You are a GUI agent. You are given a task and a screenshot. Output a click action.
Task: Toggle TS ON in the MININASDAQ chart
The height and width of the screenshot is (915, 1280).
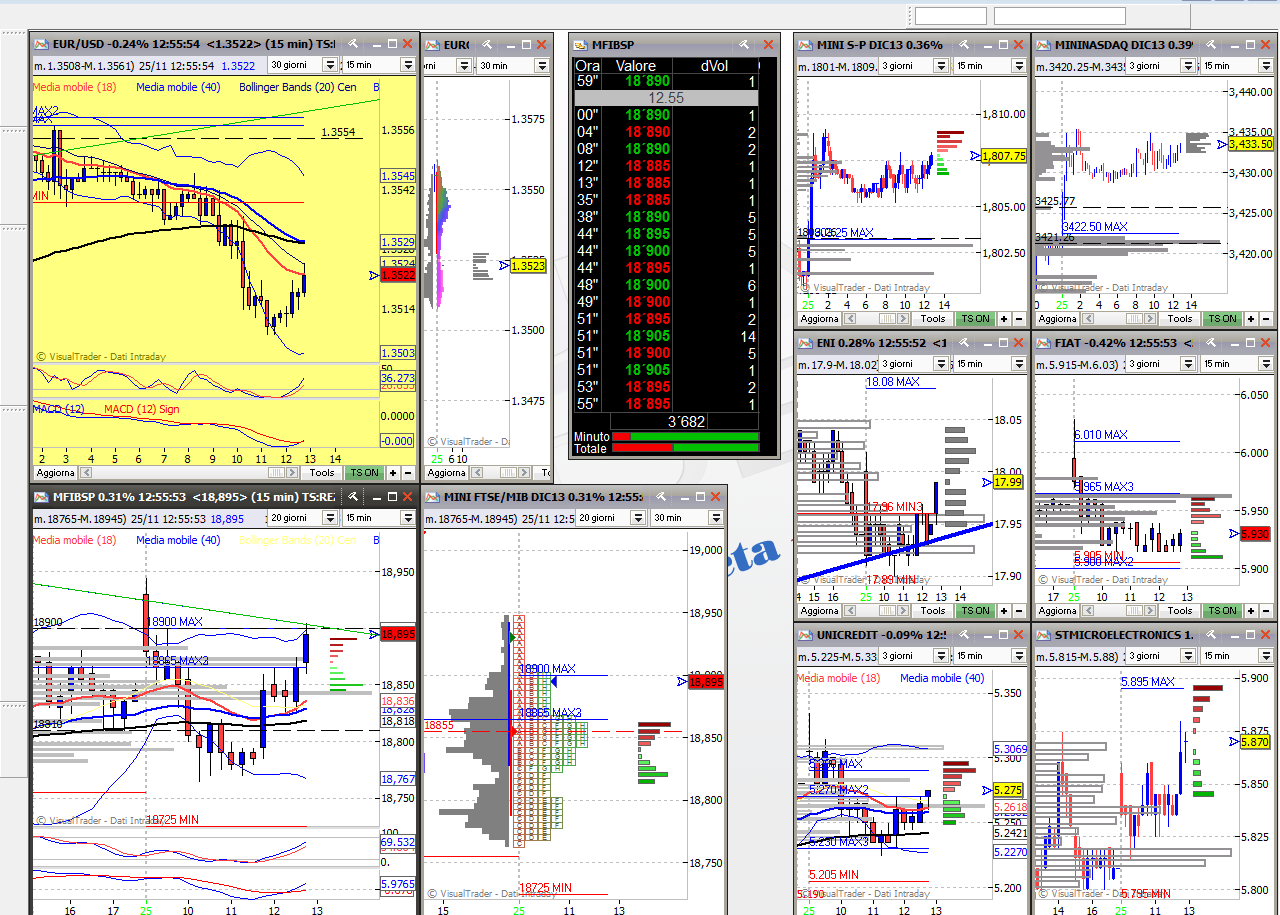(x=1222, y=319)
